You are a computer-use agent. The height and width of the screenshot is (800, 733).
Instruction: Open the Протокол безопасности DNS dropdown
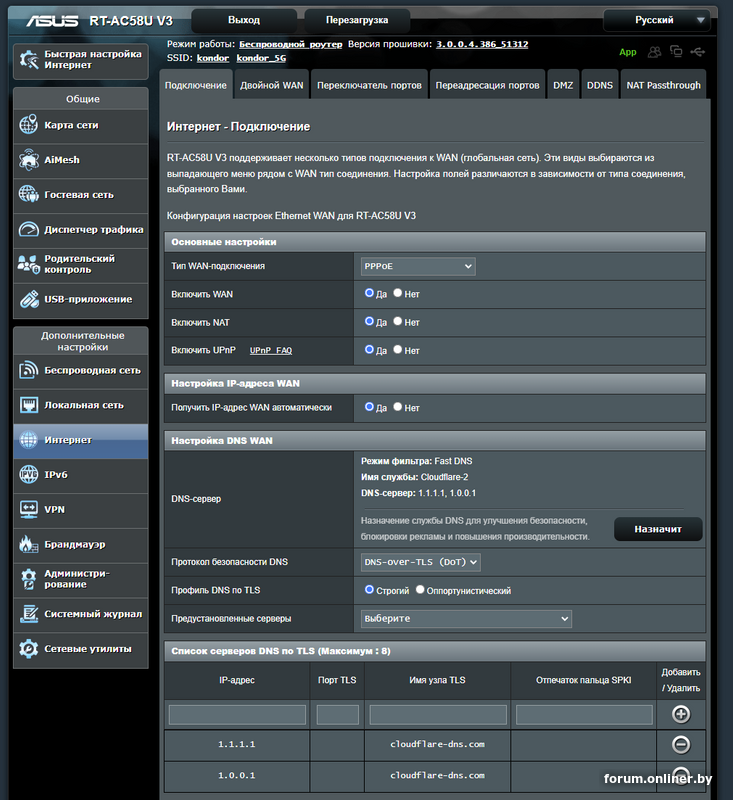[x=420, y=562]
